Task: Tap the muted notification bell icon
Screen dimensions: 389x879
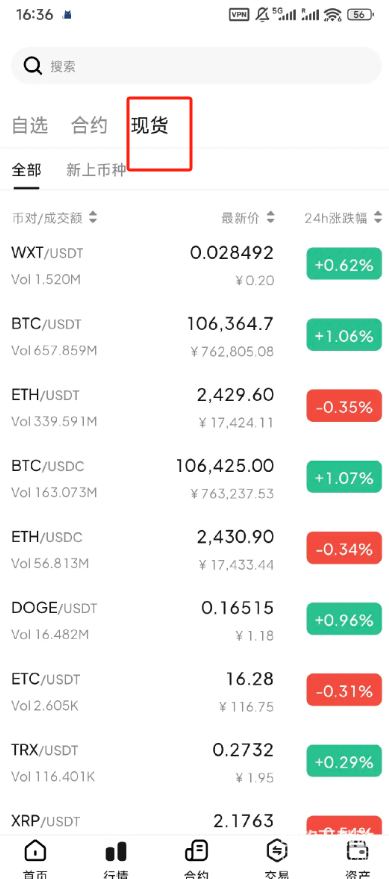Action: click(262, 15)
